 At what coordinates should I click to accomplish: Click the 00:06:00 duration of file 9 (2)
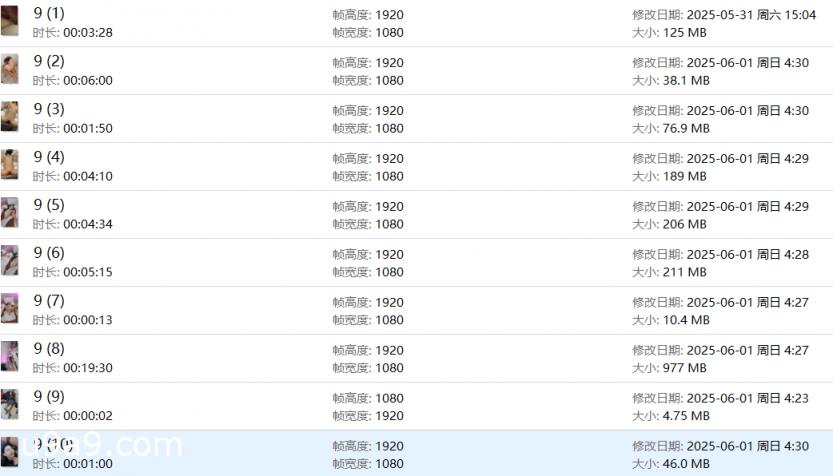pyautogui.click(x=88, y=80)
